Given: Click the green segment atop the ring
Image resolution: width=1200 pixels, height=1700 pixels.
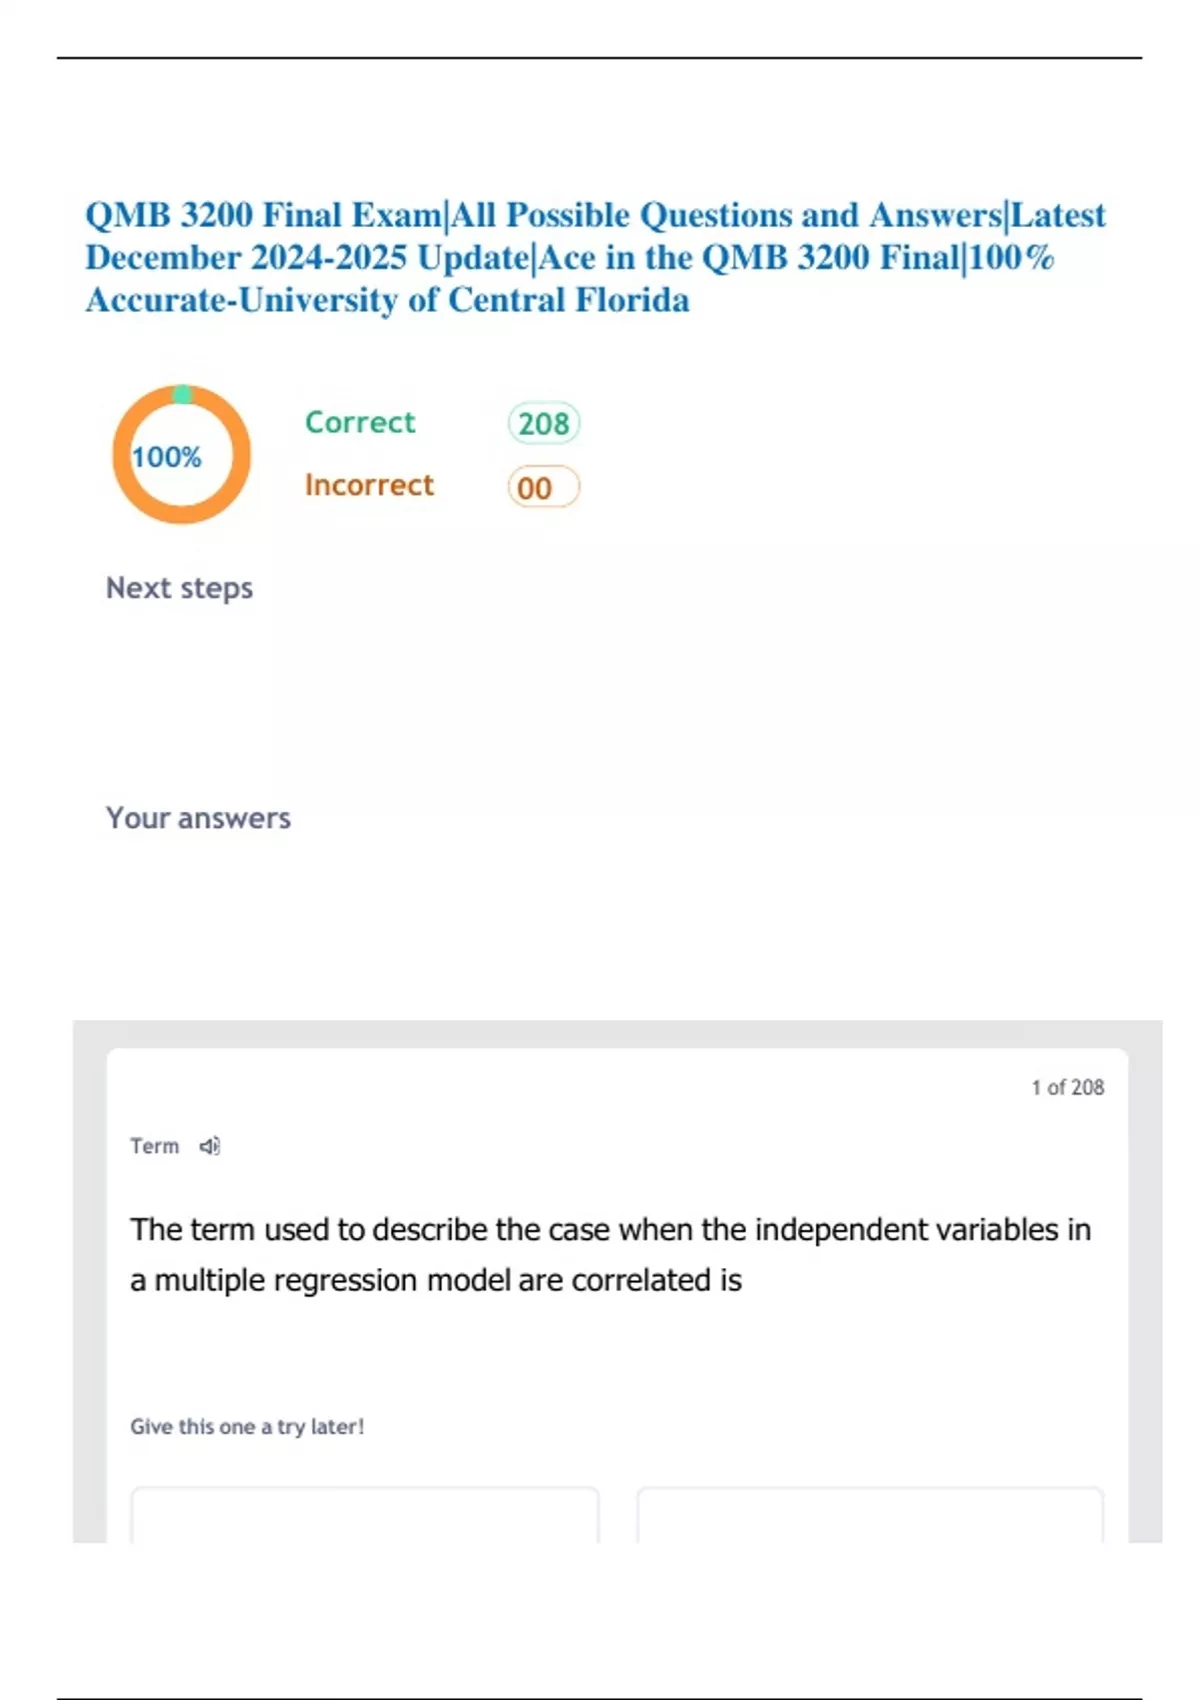Looking at the screenshot, I should point(182,394).
